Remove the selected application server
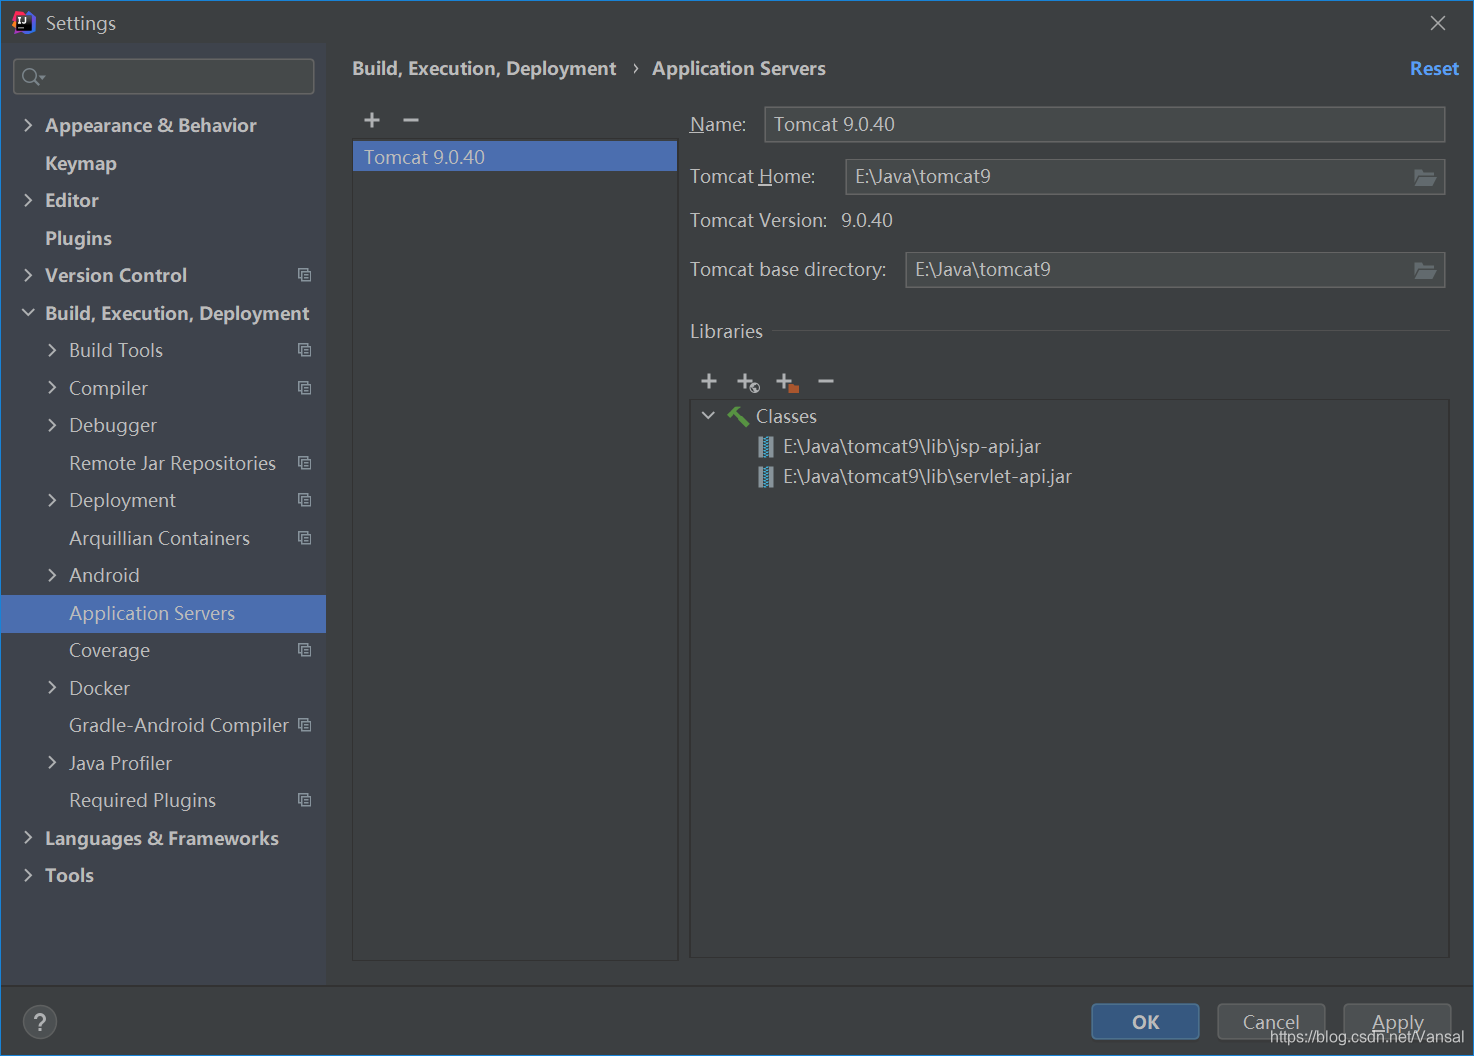1474x1056 pixels. (411, 120)
